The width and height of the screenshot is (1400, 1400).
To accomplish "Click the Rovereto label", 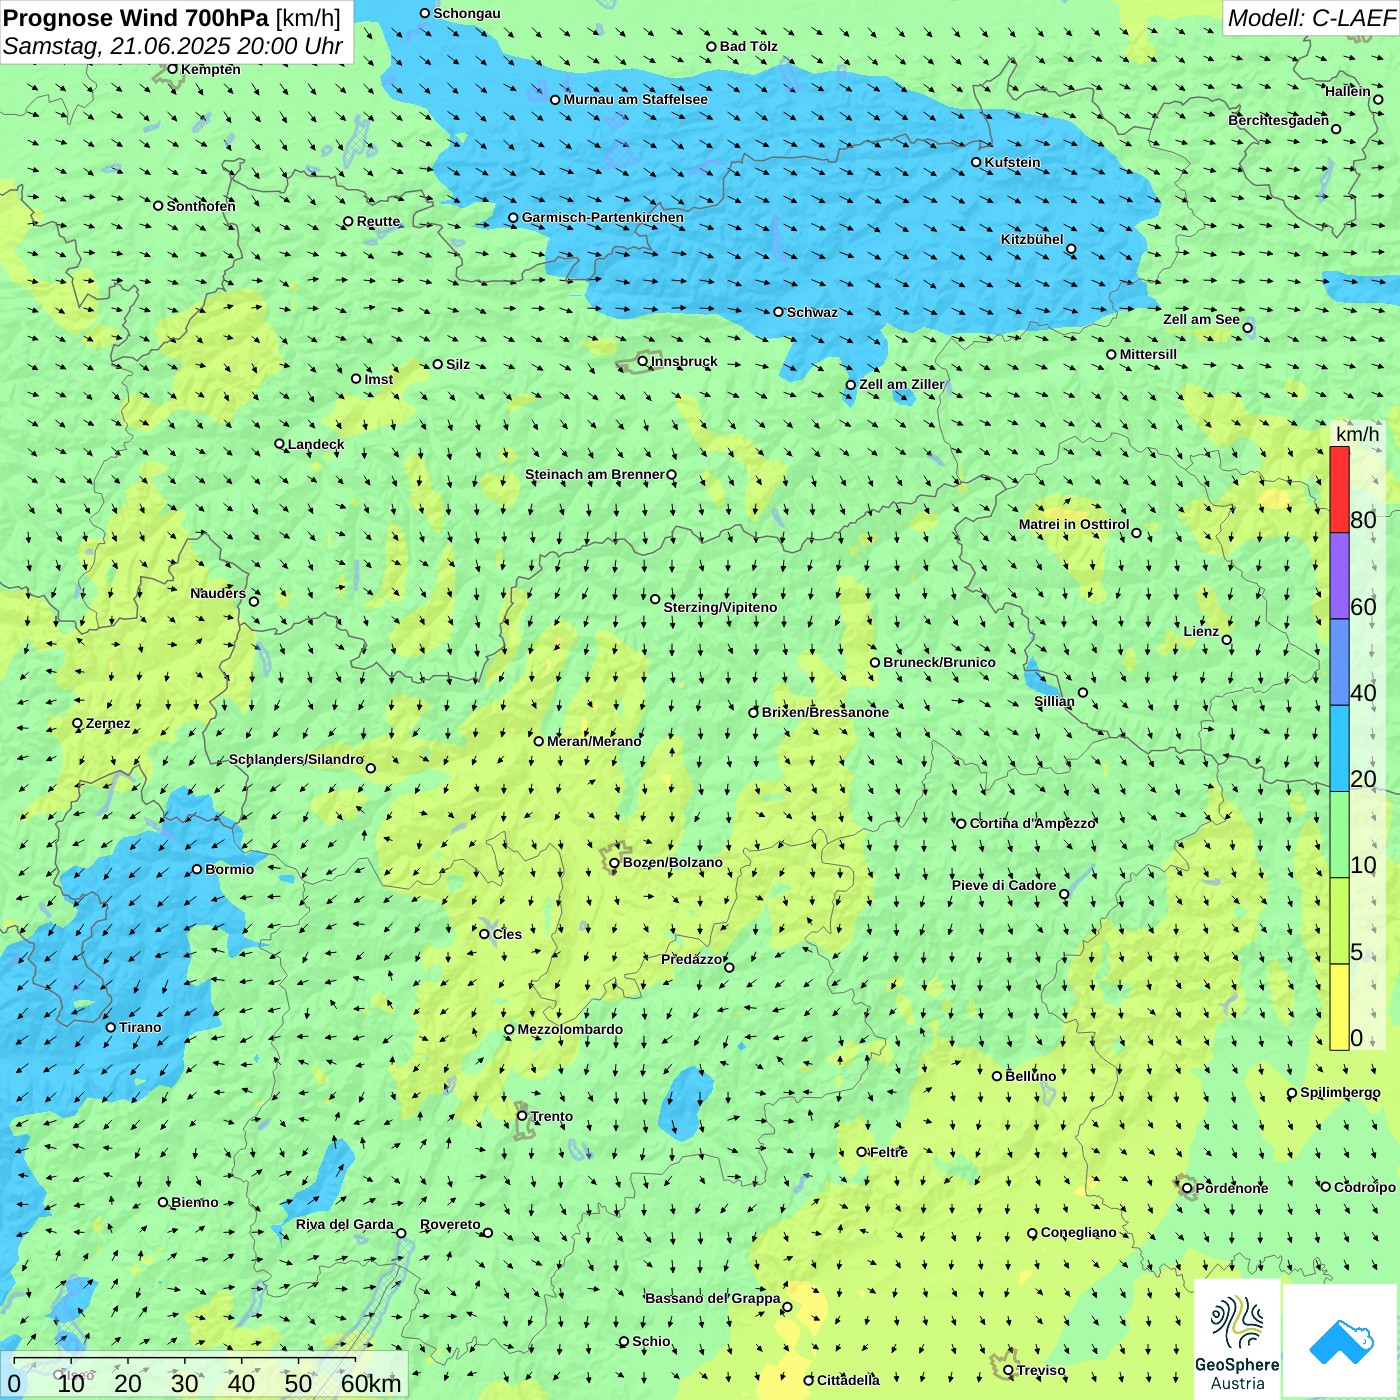I will coord(450,1224).
